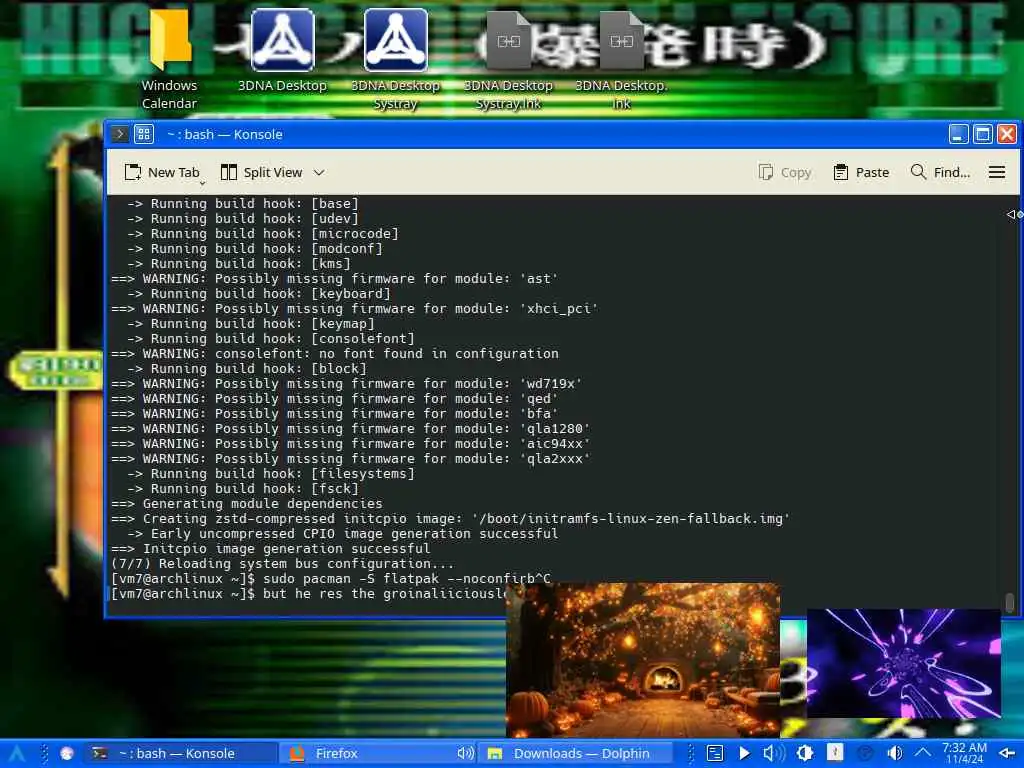The height and width of the screenshot is (768, 1024).
Task: Click the grid icon in Konsole title bar
Action: pyautogui.click(x=144, y=134)
